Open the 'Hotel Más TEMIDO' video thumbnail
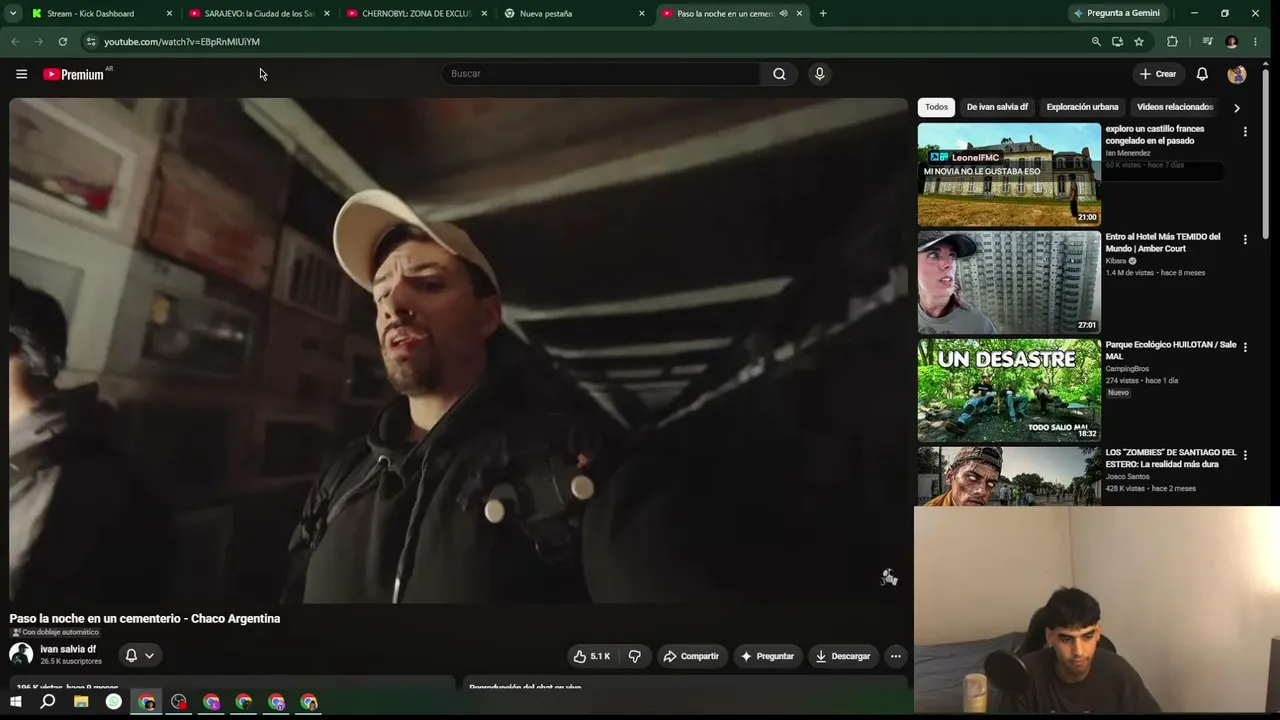 click(x=1009, y=282)
